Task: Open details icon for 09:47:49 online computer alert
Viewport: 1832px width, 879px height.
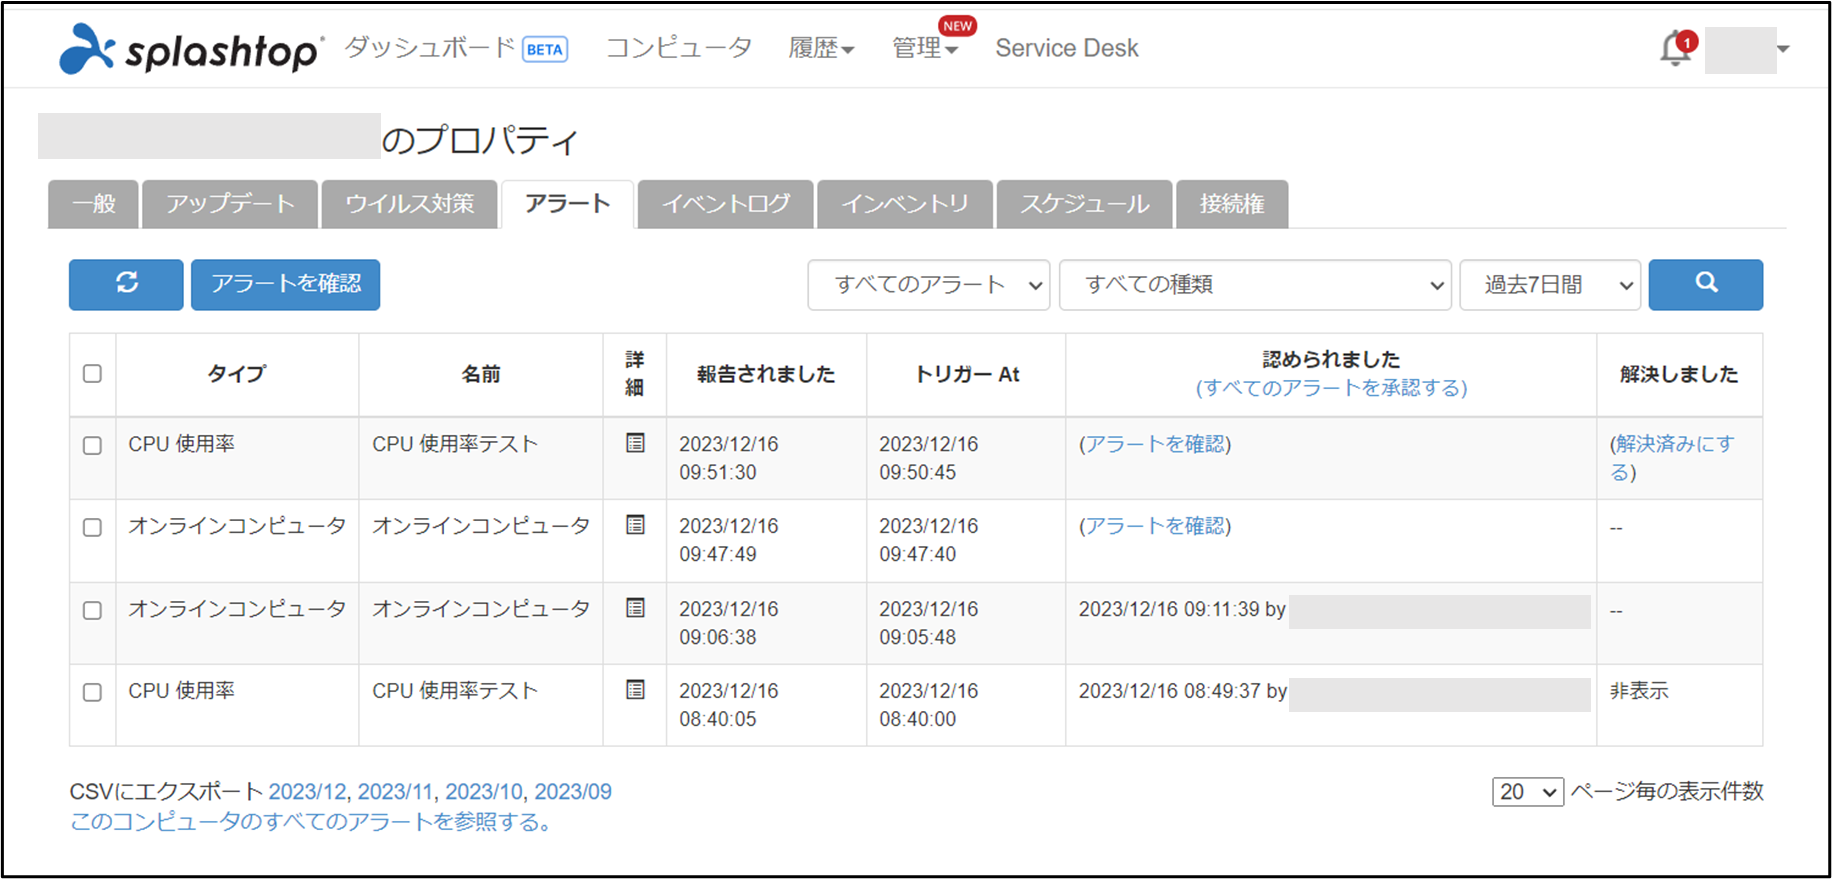Action: point(635,525)
